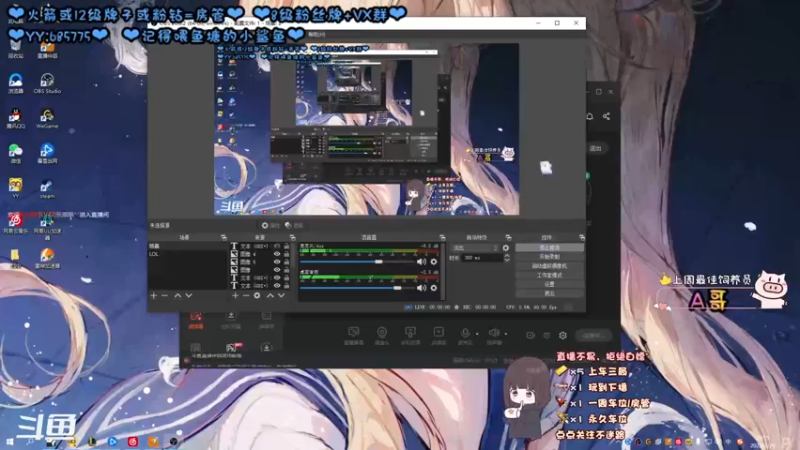Image resolution: width=800 pixels, height=450 pixels.
Task: Decrease transition duration with down stepper
Action: [507, 260]
